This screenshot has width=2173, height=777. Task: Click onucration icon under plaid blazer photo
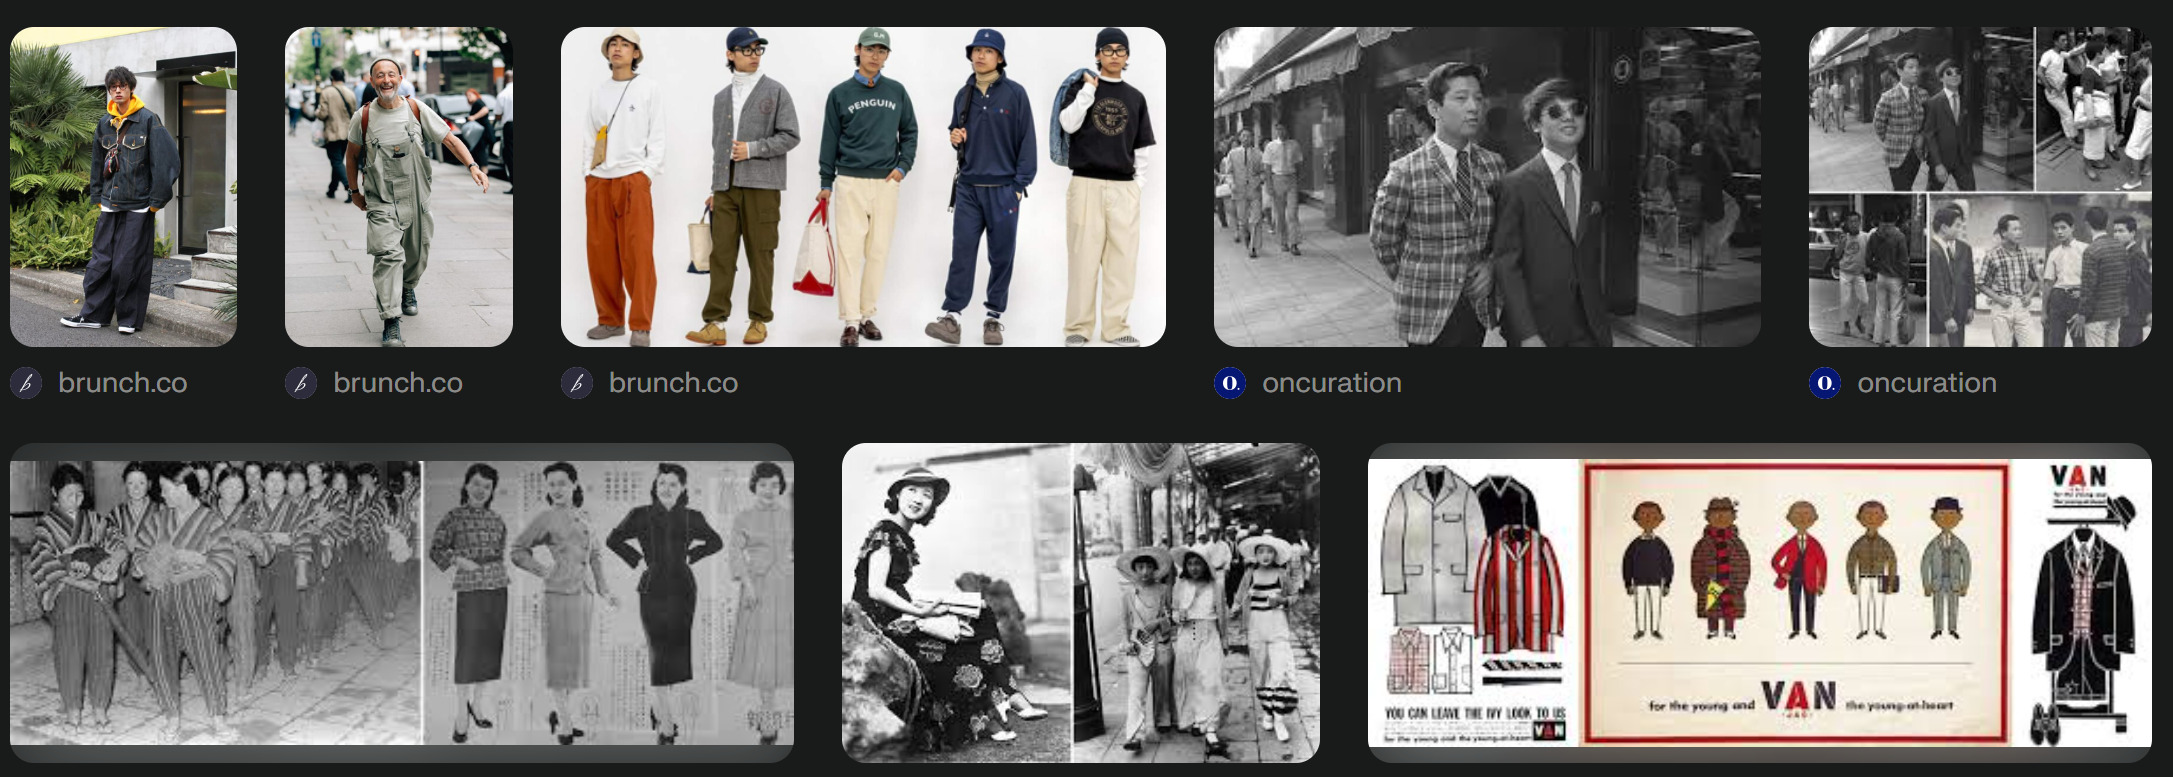(1230, 383)
